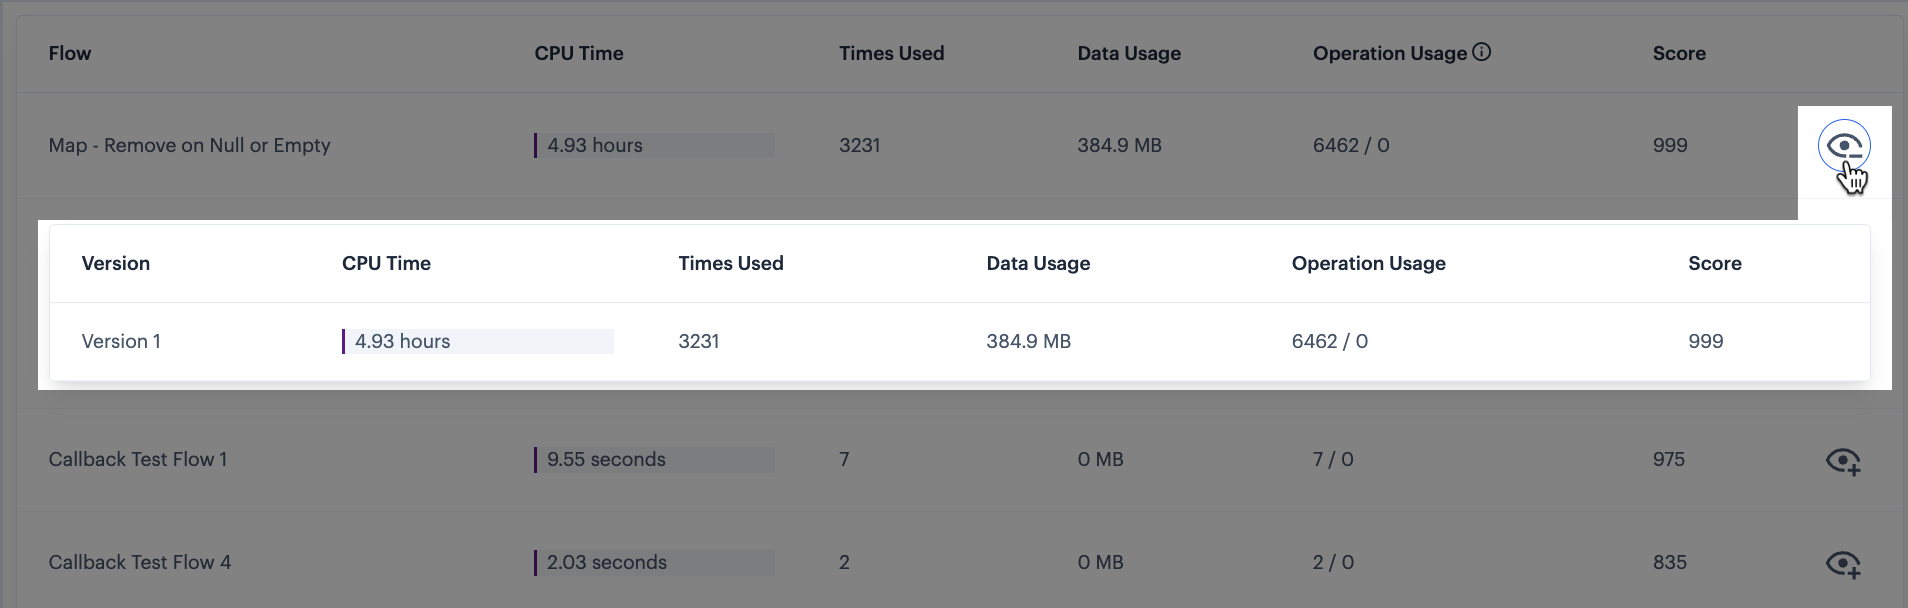Click the Times Used column header
Screen dimensions: 1908x608
[892, 54]
